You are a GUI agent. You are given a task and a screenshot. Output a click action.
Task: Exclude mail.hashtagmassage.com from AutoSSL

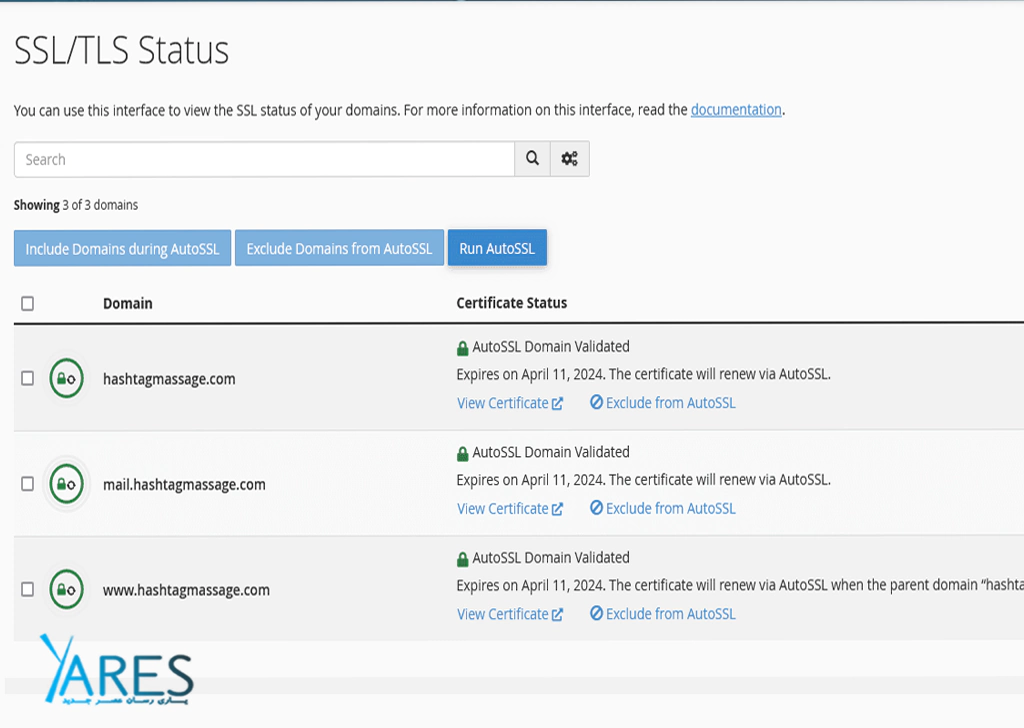662,509
